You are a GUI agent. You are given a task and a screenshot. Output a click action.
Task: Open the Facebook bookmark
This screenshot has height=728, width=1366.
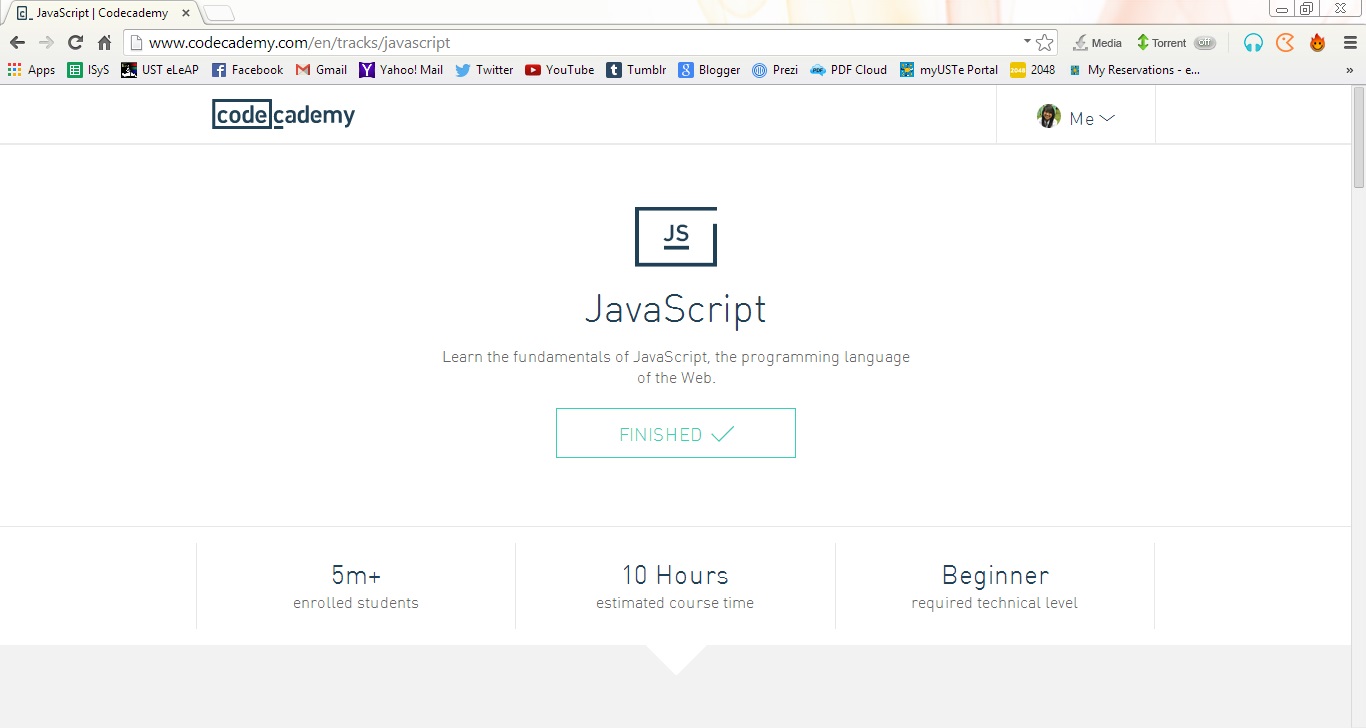[x=247, y=70]
